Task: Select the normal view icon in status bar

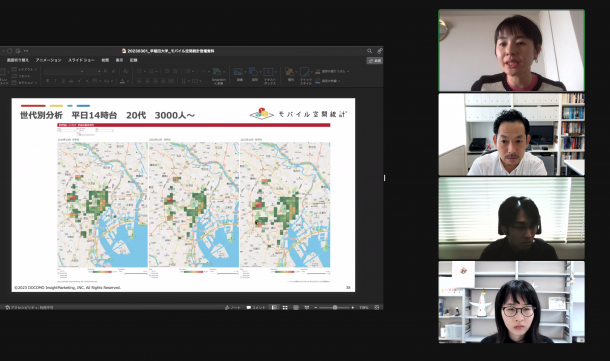Action: click(x=274, y=307)
